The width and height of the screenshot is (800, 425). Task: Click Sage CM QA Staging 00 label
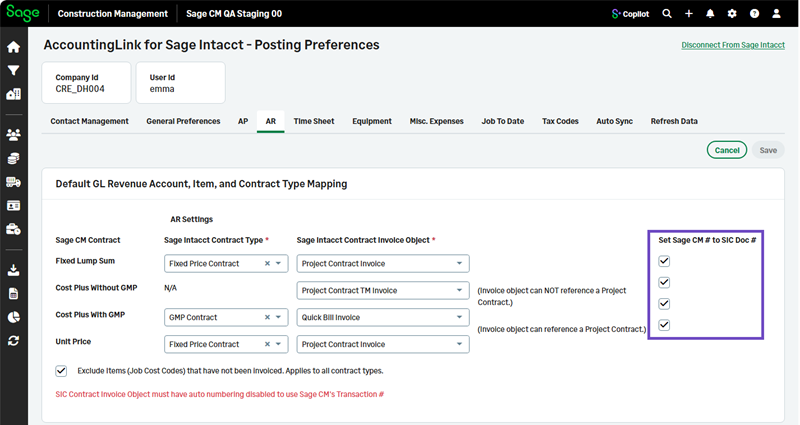pyautogui.click(x=234, y=14)
